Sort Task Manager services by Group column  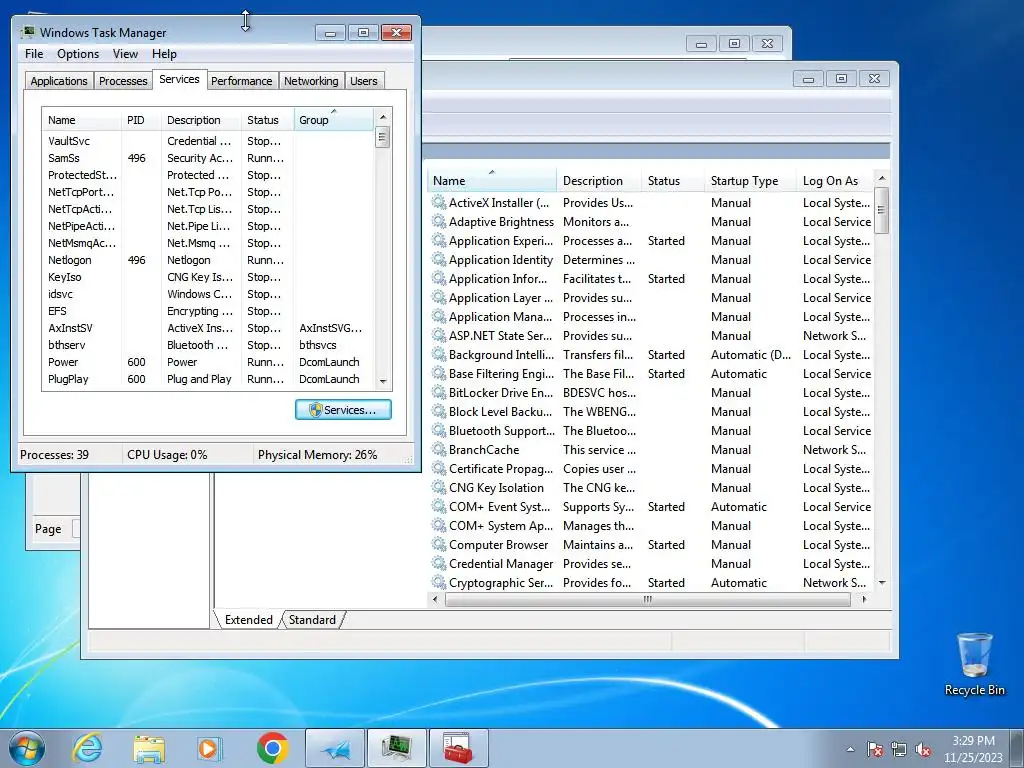point(334,120)
